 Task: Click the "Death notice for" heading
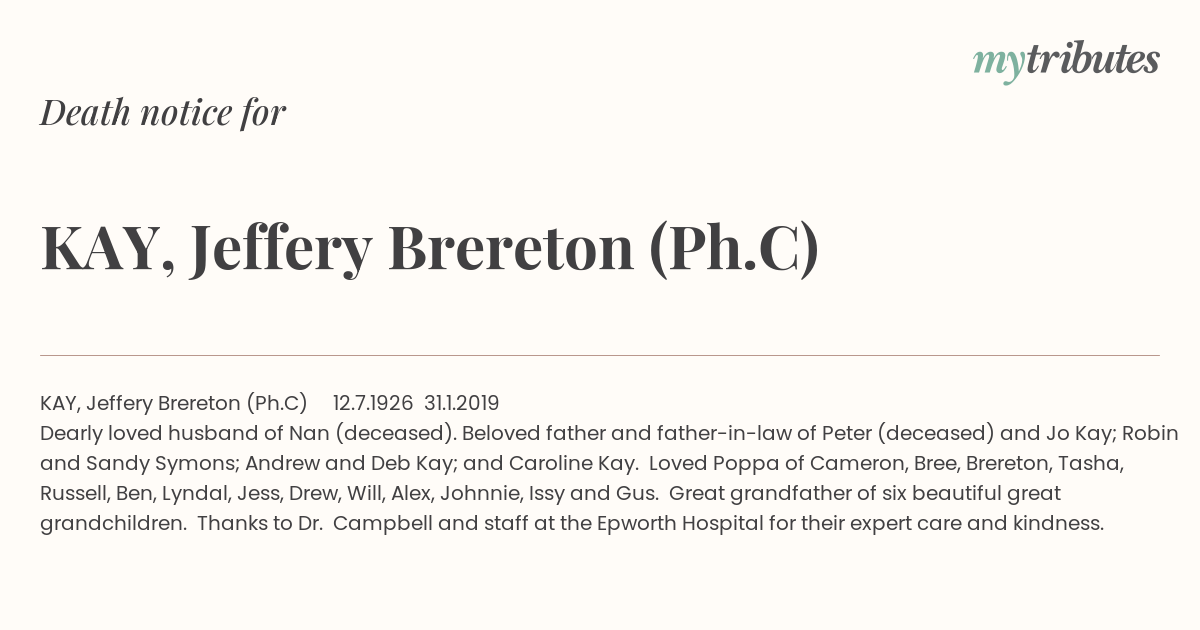(163, 113)
